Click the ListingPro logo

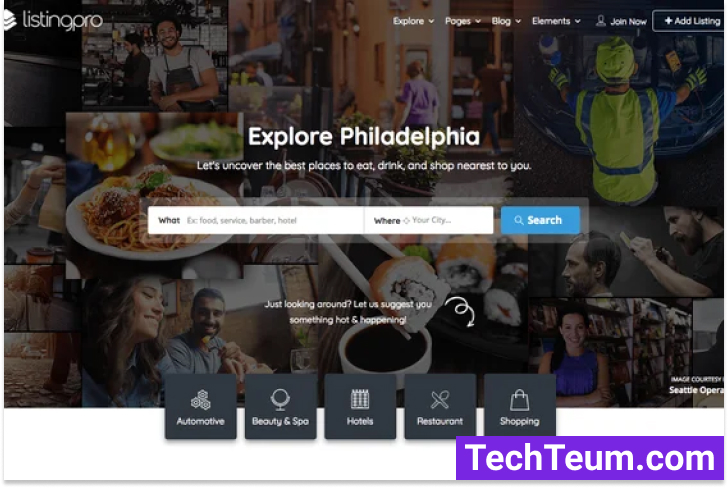tap(52, 20)
